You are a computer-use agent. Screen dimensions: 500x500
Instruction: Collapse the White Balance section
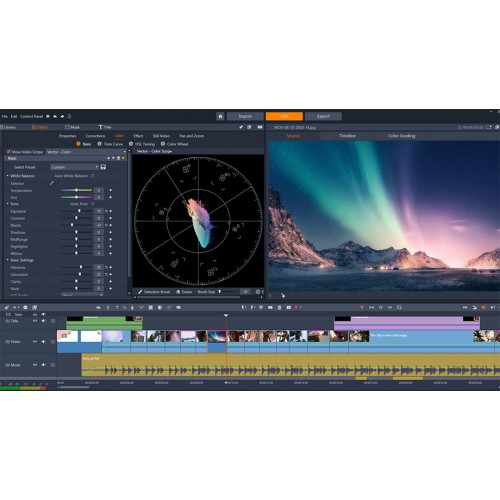8,176
